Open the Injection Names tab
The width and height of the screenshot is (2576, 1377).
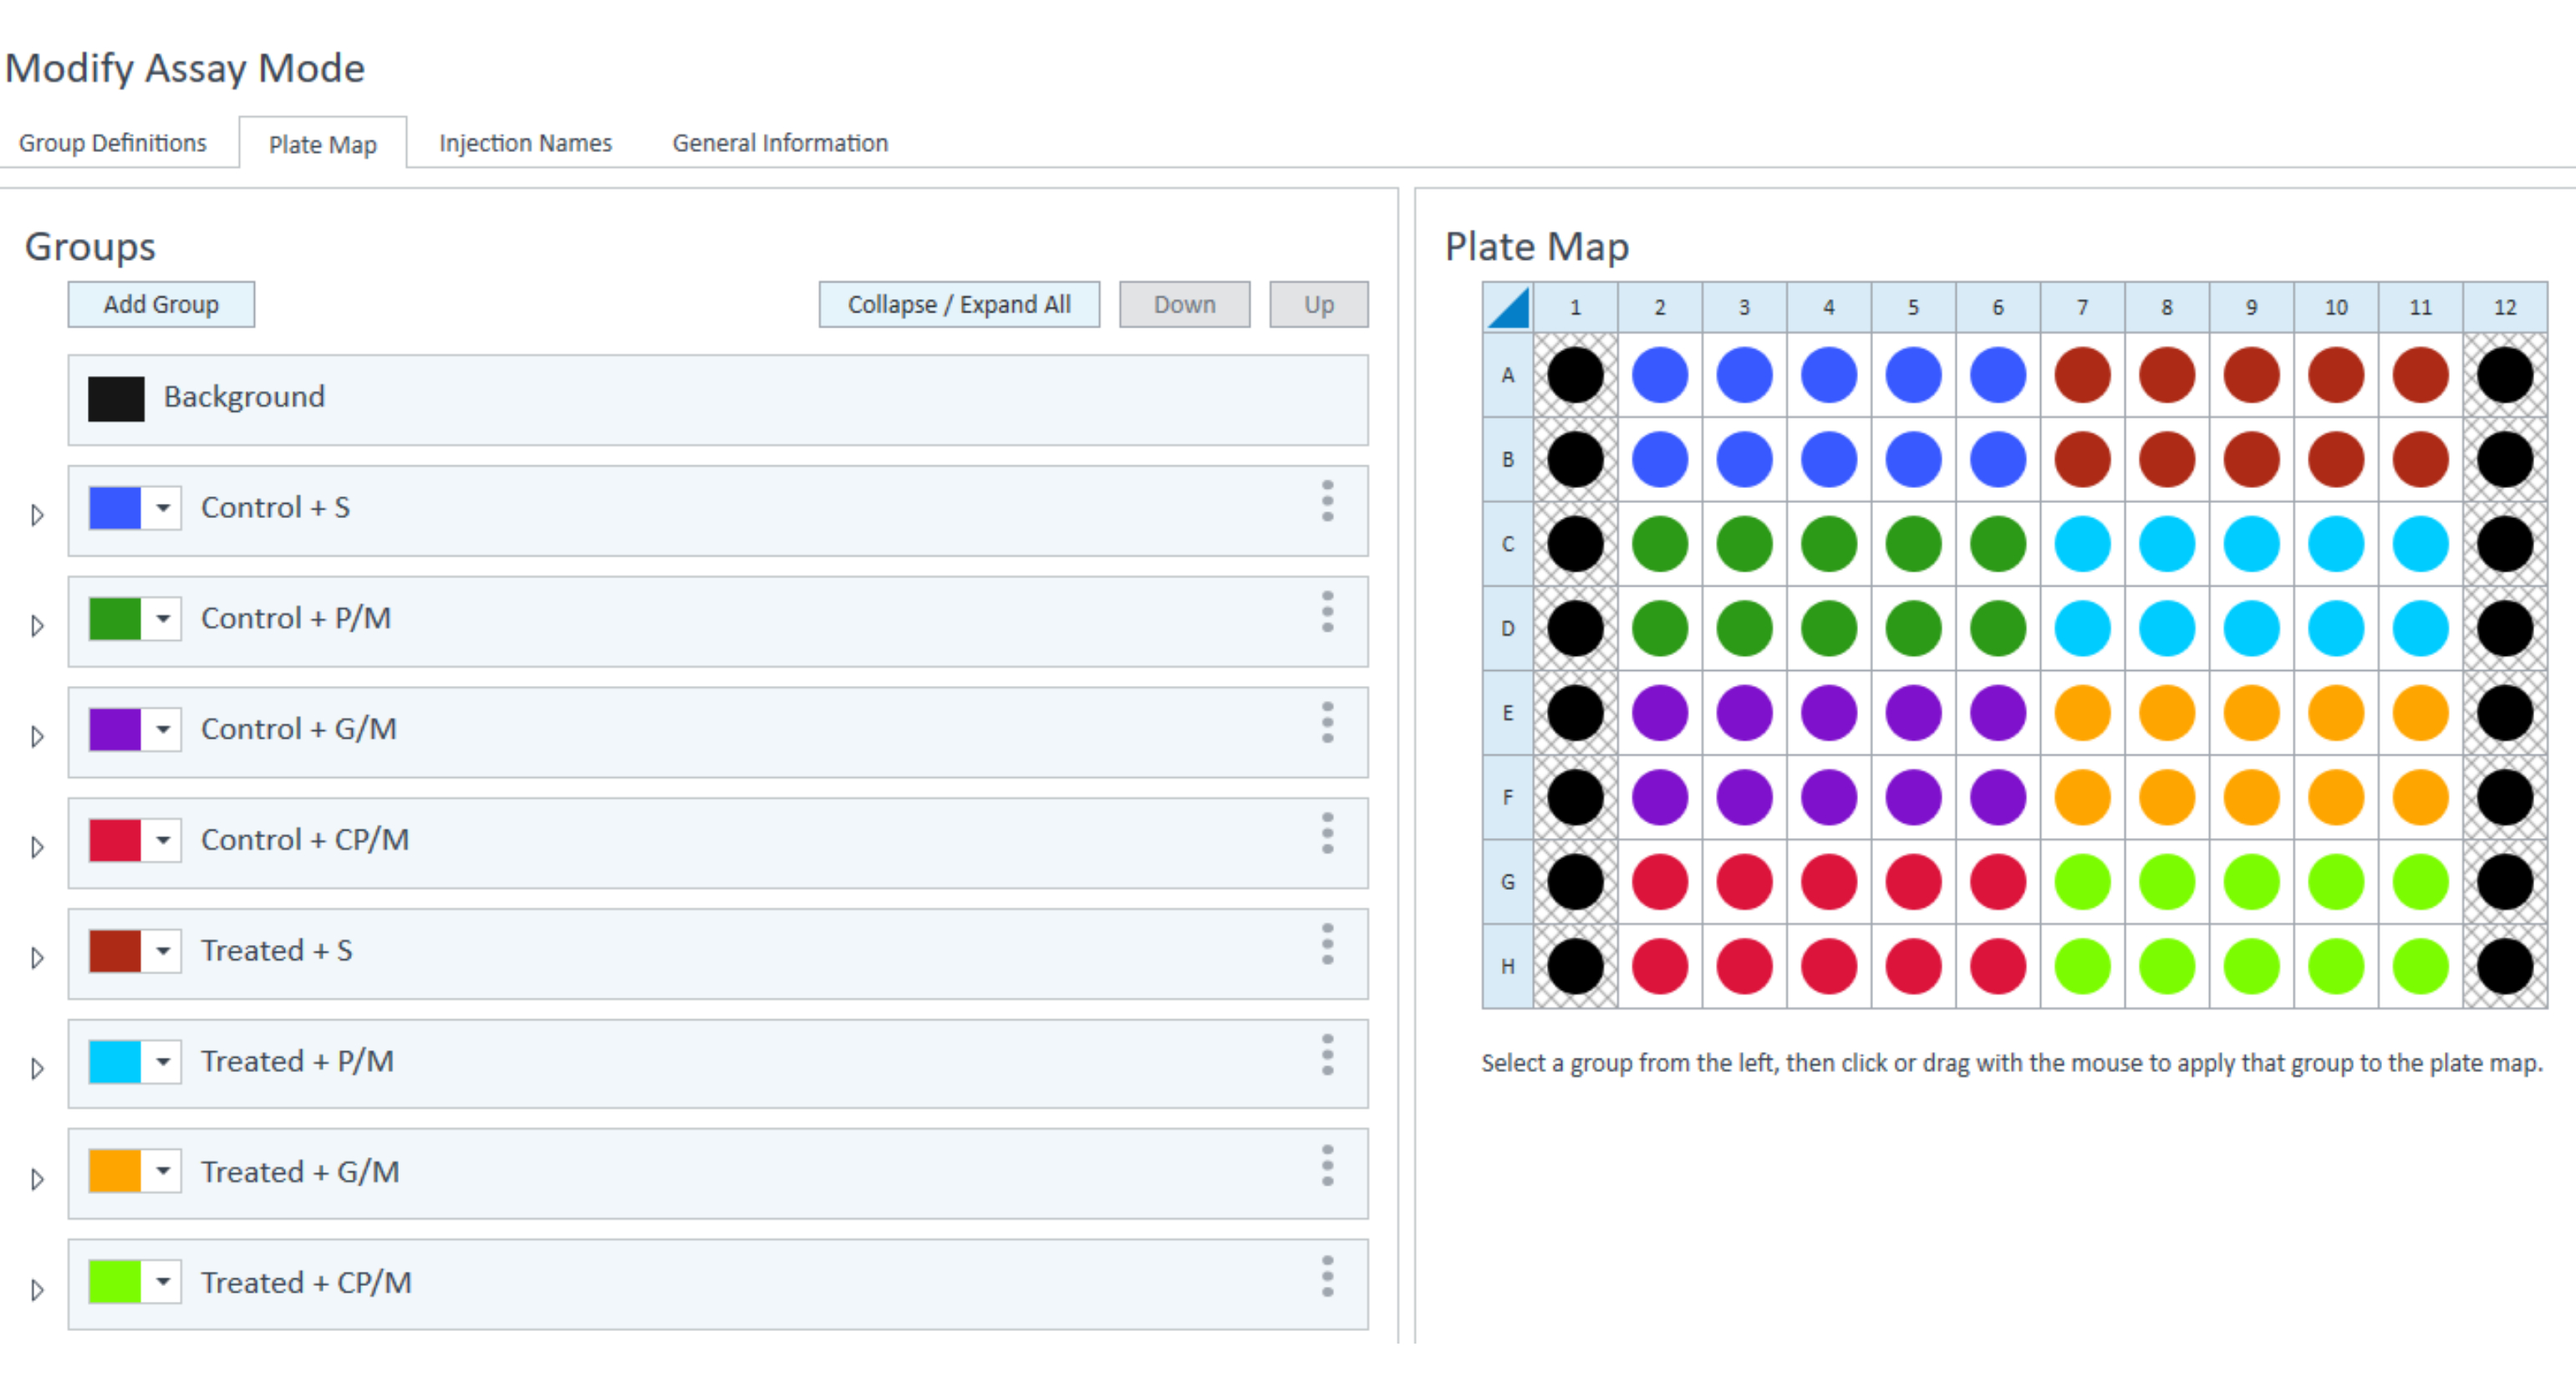[525, 143]
